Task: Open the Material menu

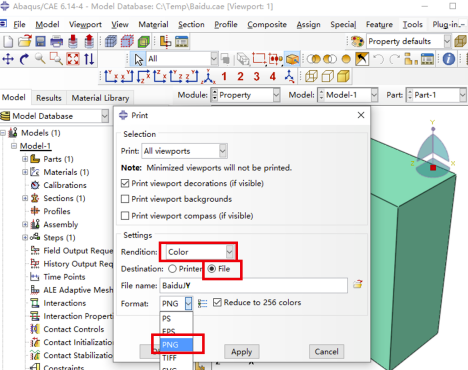Action: click(x=153, y=24)
